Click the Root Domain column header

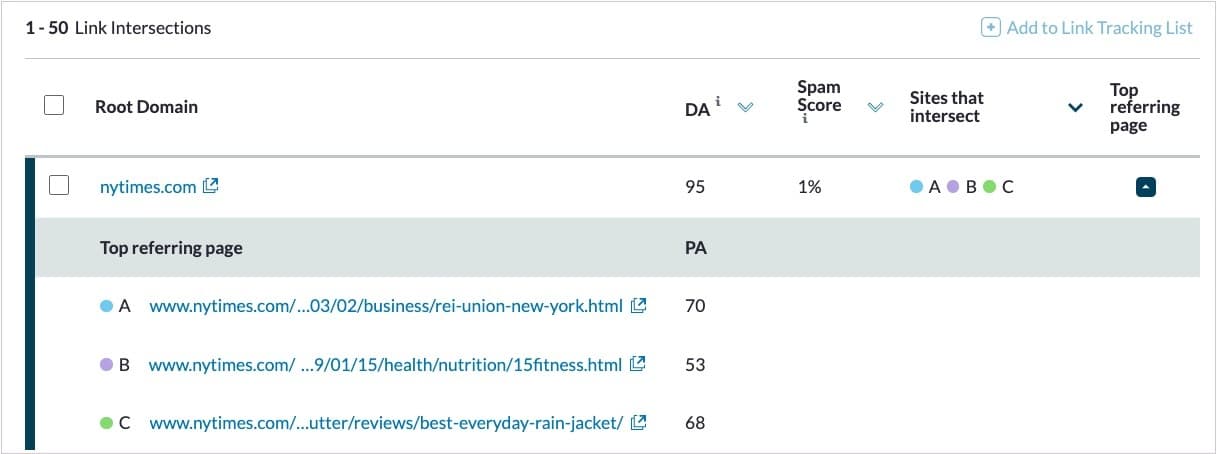click(146, 107)
